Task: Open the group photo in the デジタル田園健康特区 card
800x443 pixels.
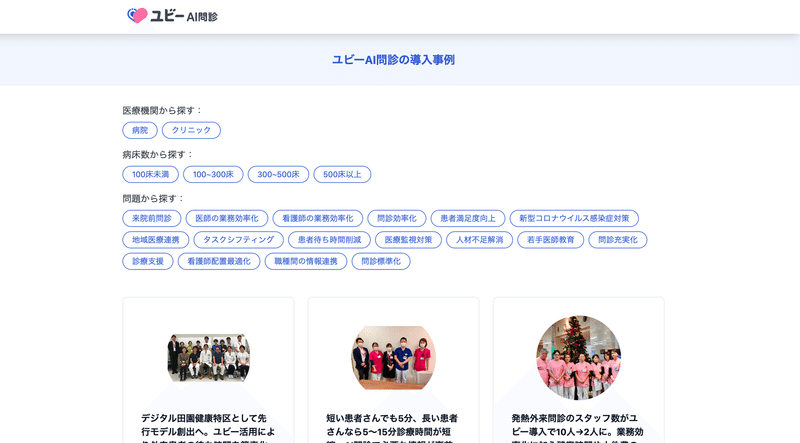Action: [209, 358]
